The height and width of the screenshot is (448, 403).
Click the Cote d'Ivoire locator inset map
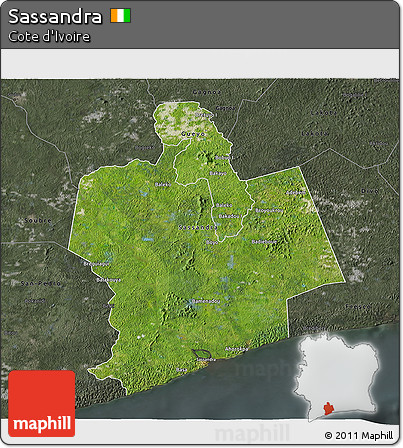pos(337,376)
